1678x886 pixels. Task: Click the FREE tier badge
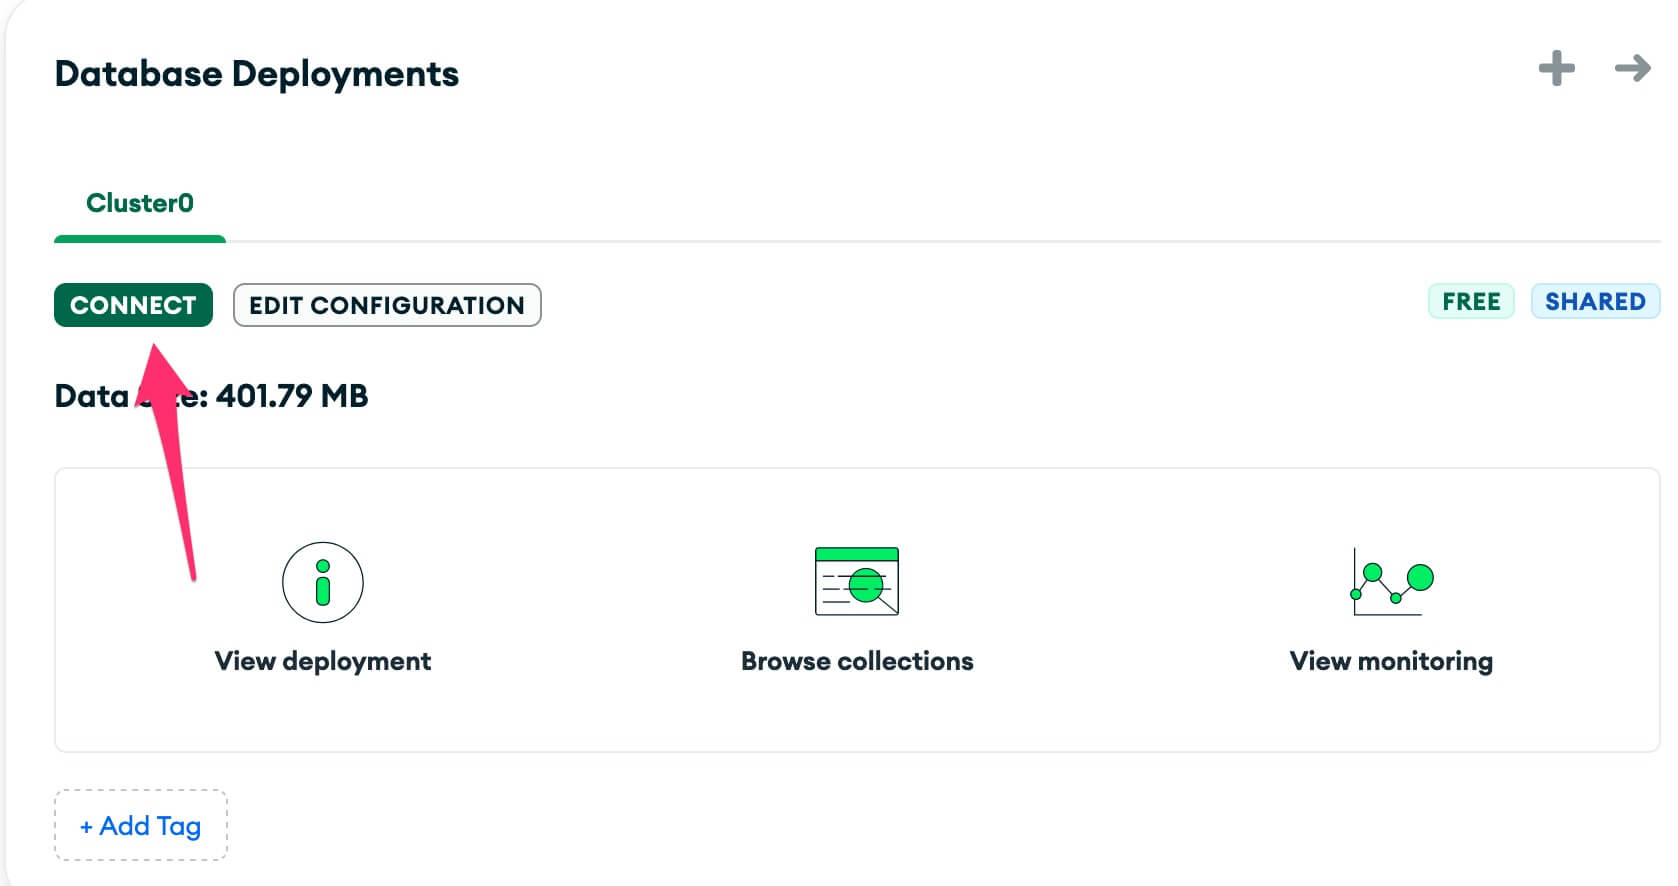[1471, 301]
